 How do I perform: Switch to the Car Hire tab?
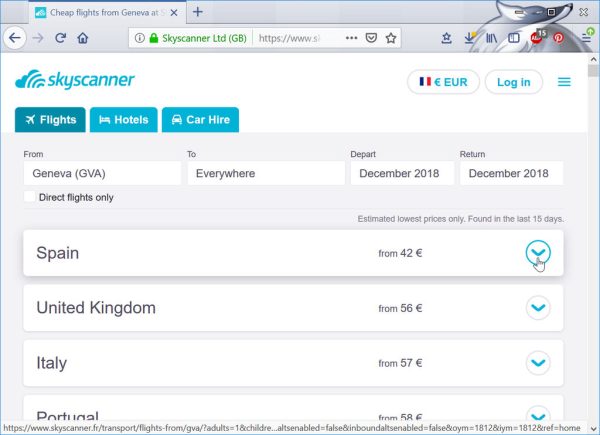tap(201, 120)
